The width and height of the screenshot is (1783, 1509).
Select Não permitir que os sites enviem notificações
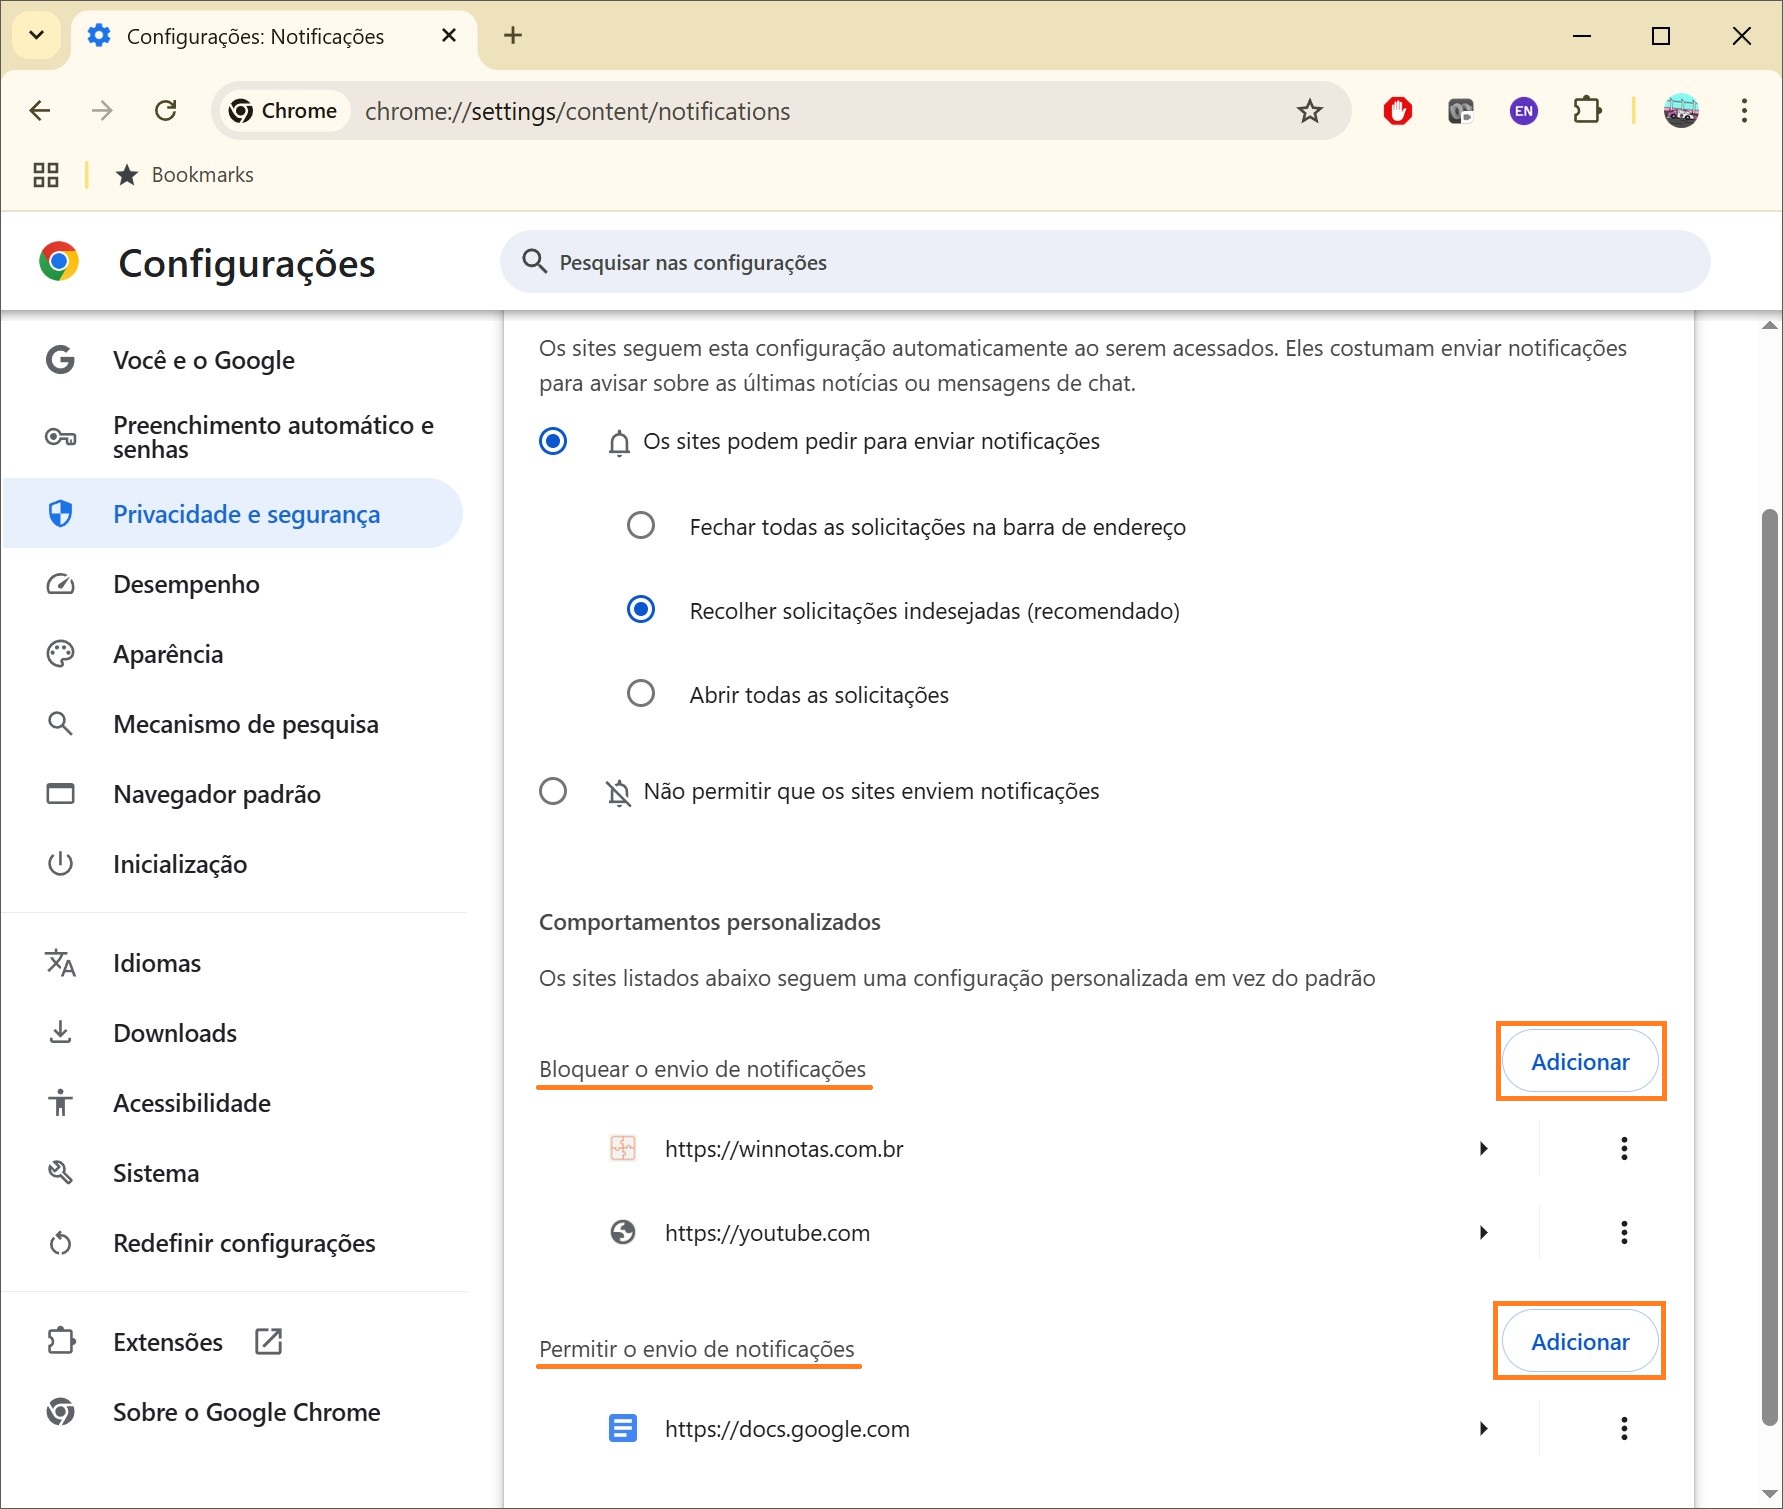coord(553,791)
